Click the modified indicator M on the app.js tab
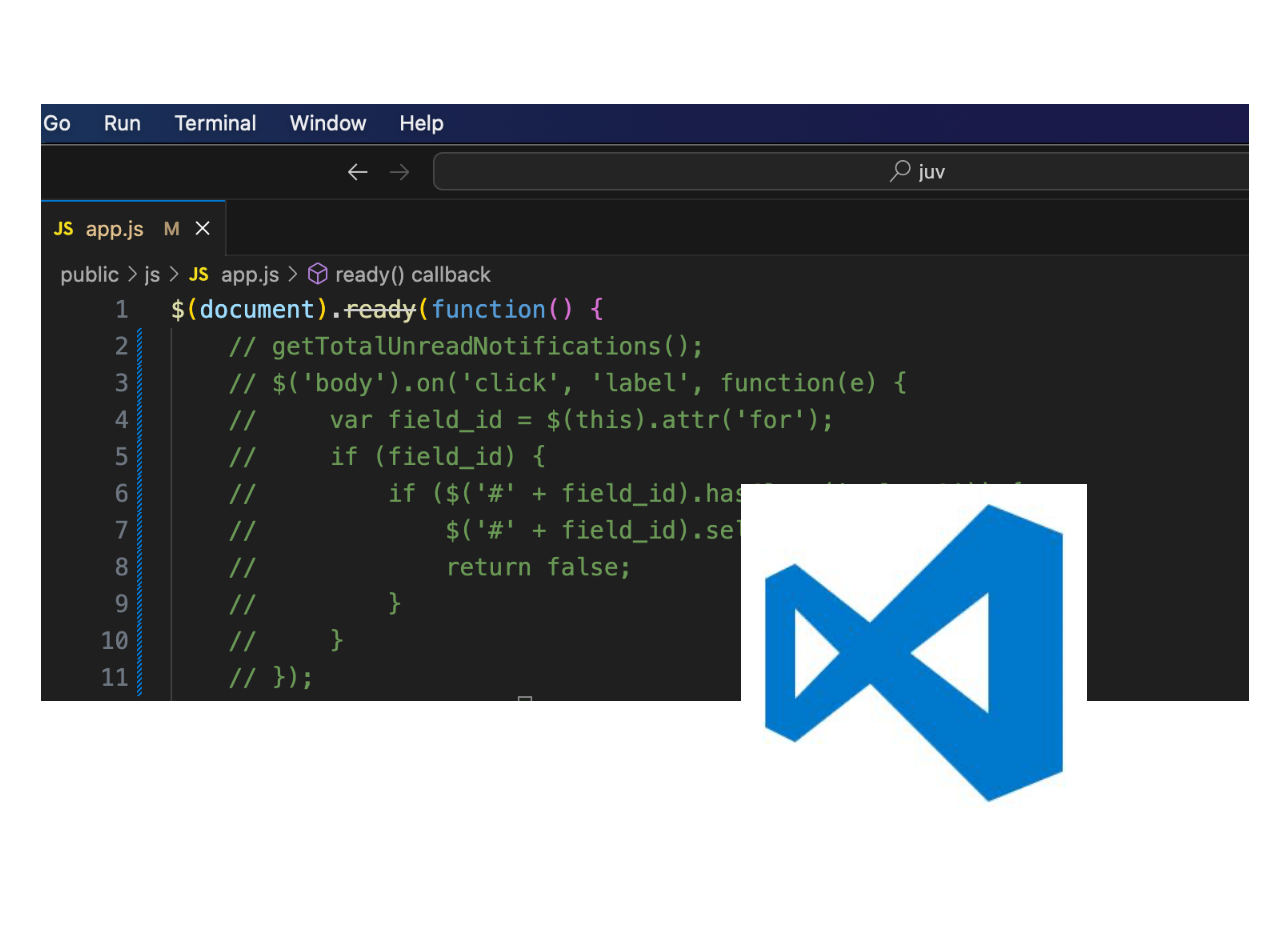Screen dimensions: 1280x952 tap(171, 229)
